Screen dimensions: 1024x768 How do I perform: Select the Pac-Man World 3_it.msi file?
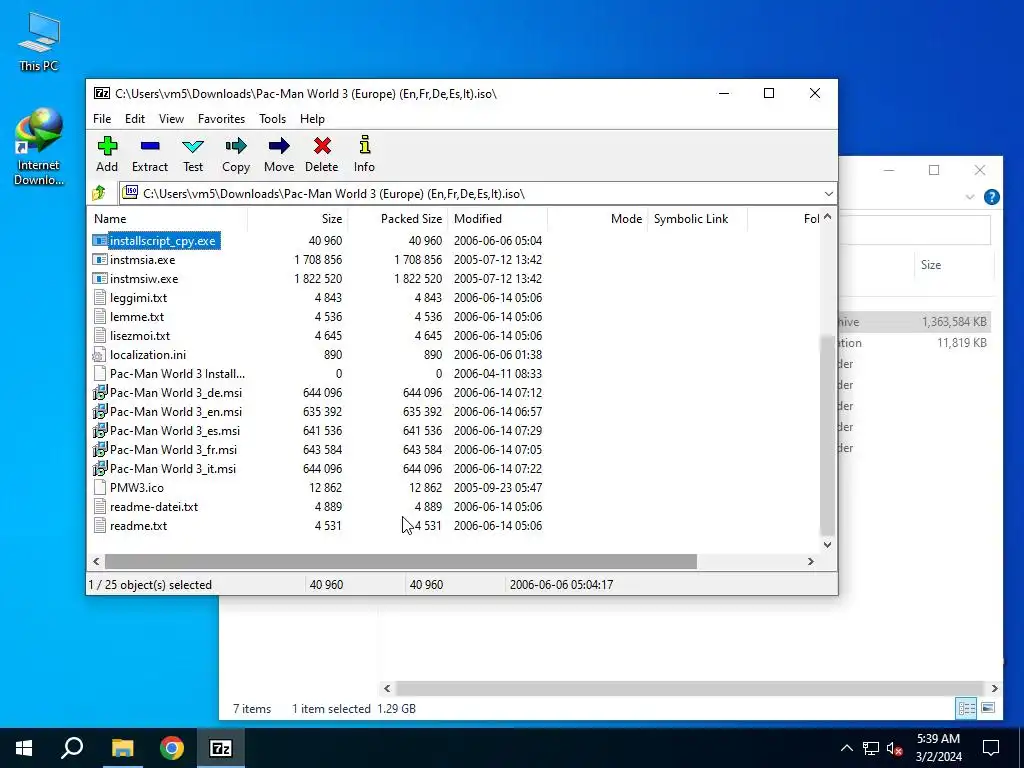[x=172, y=469]
